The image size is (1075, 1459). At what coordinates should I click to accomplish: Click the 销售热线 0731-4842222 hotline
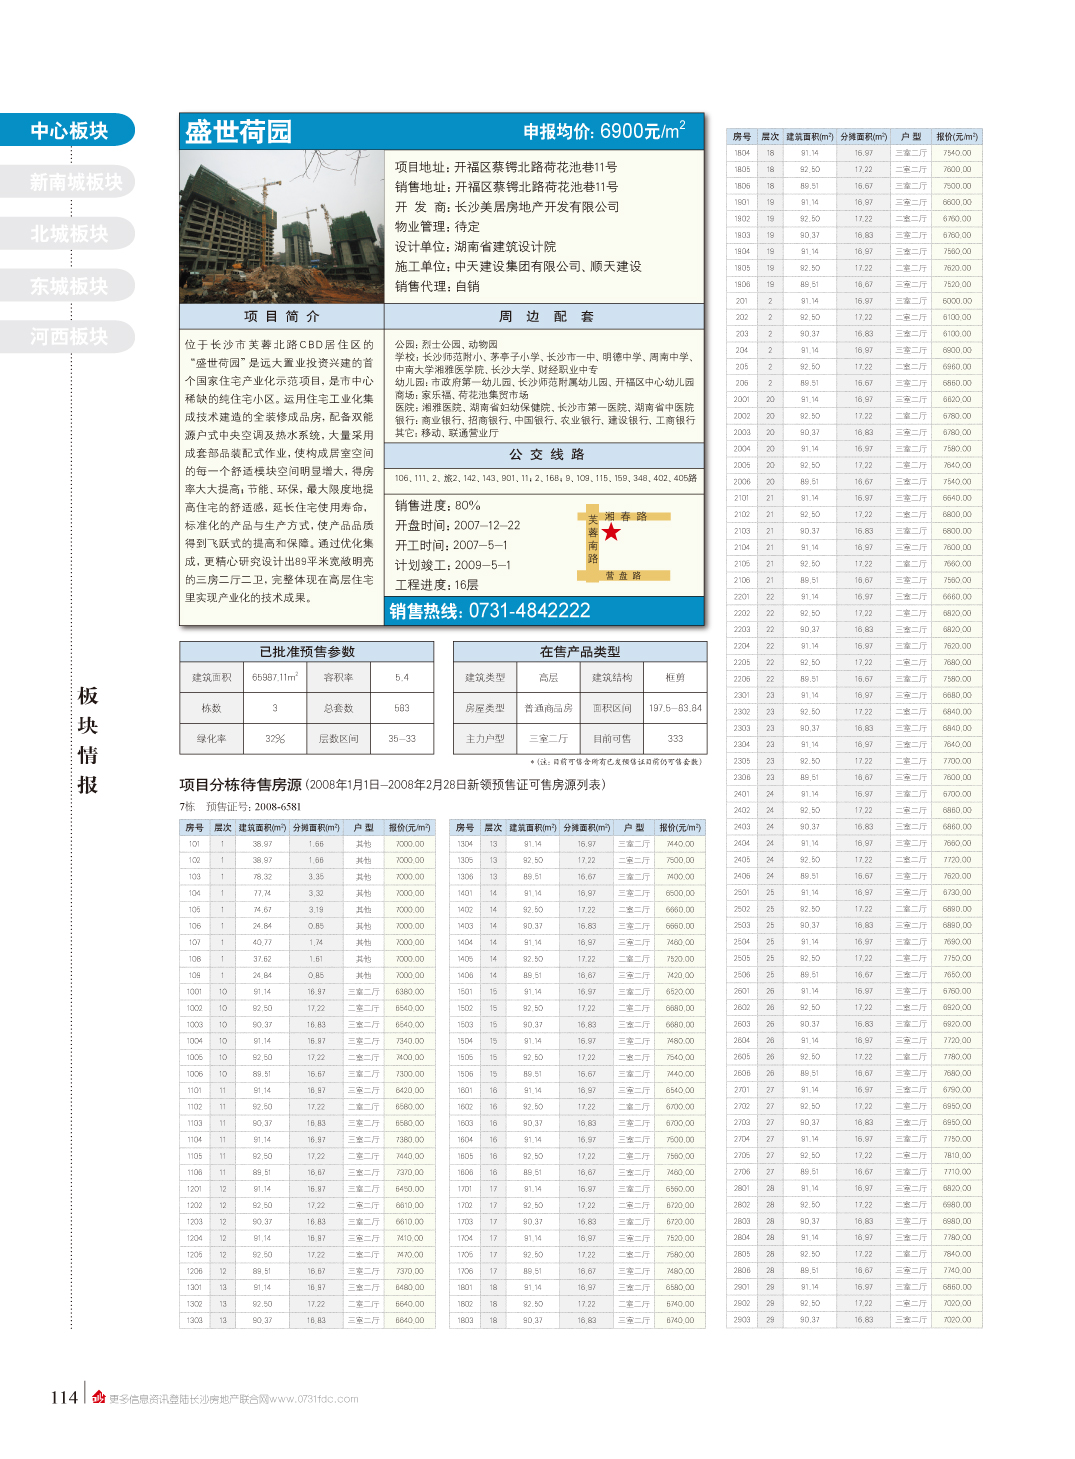(490, 611)
